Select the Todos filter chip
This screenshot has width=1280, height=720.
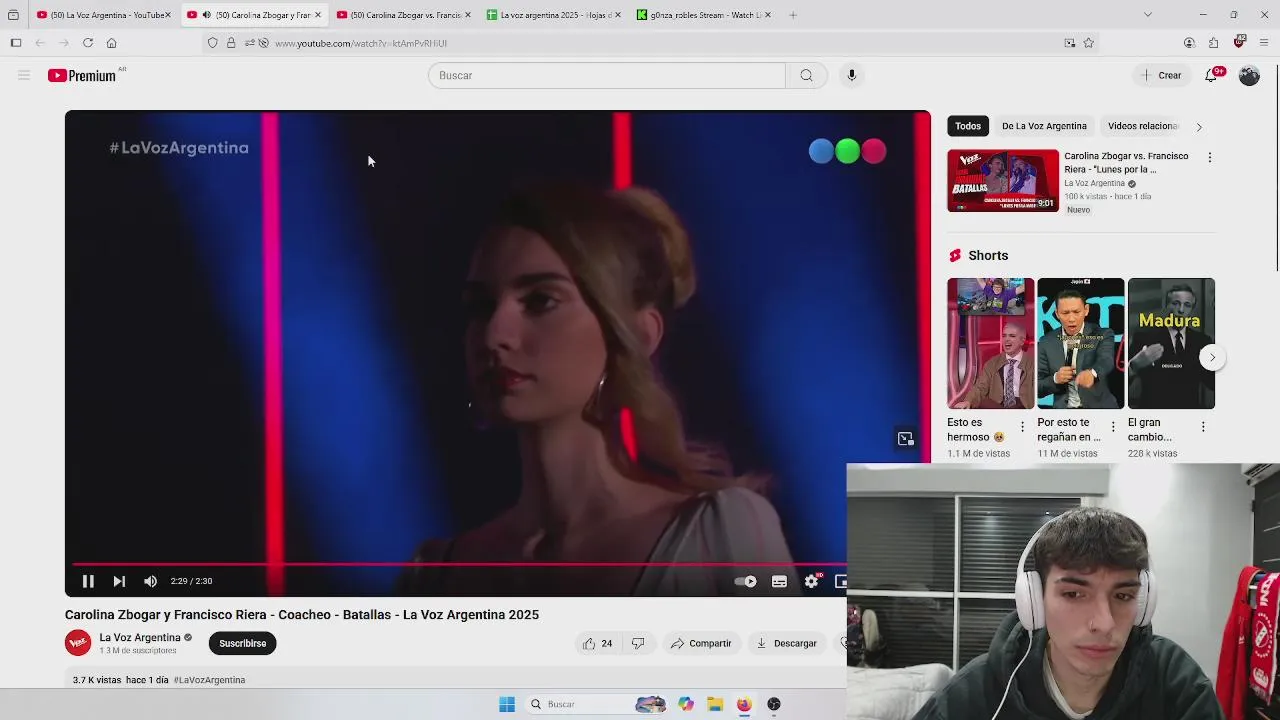(968, 126)
